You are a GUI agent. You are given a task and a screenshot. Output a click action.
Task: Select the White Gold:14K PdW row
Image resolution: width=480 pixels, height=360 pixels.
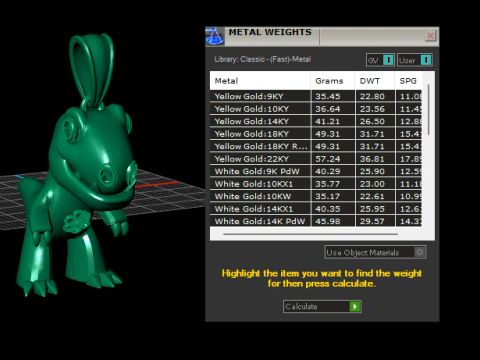316,221
